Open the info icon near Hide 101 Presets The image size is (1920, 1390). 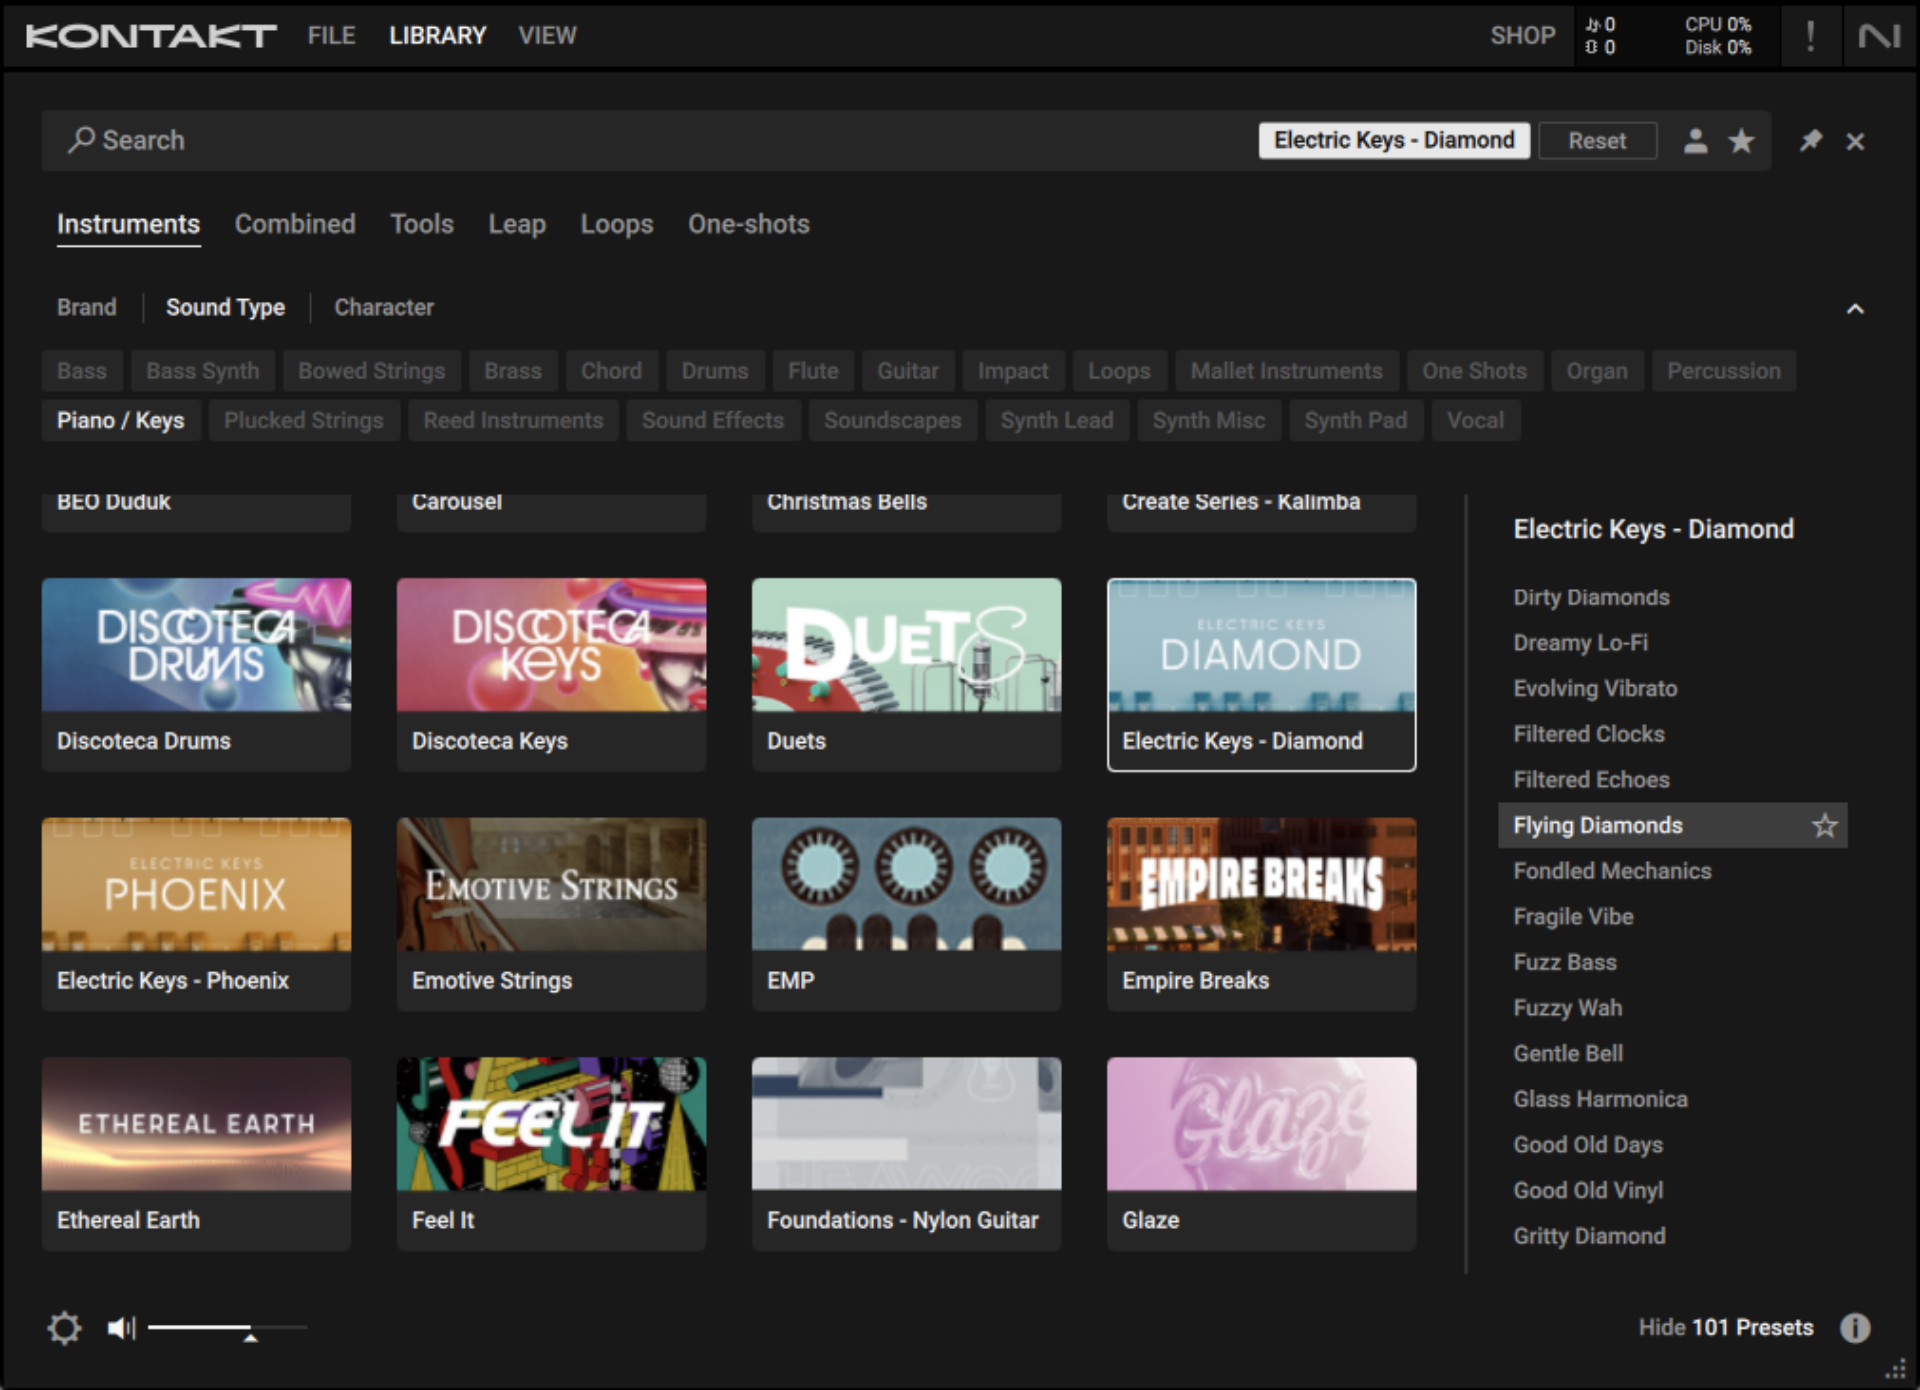coord(1855,1327)
